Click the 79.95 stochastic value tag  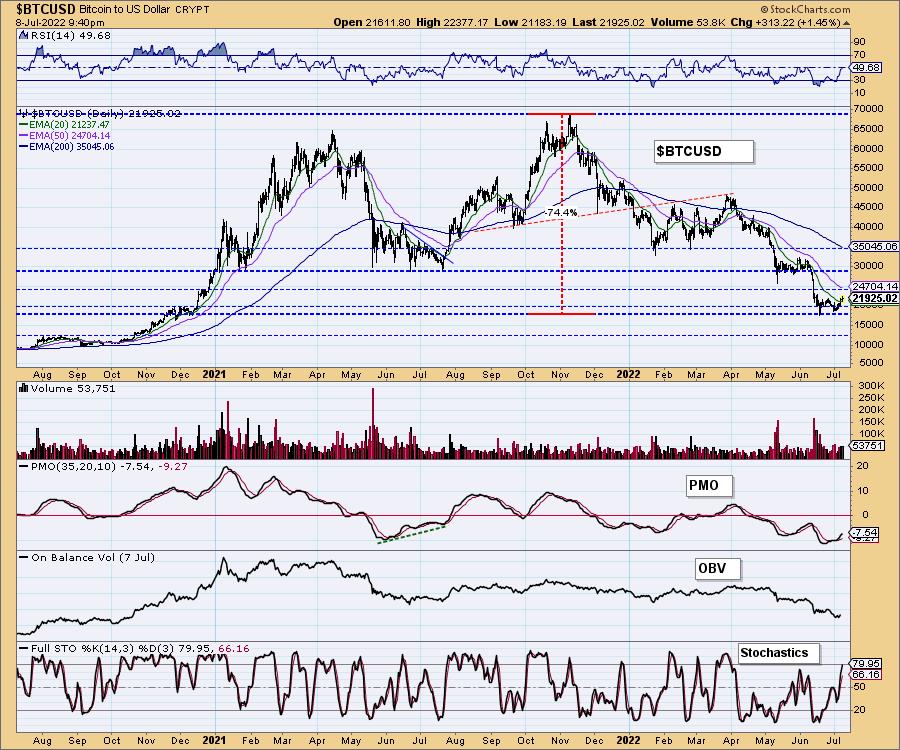(x=867, y=664)
